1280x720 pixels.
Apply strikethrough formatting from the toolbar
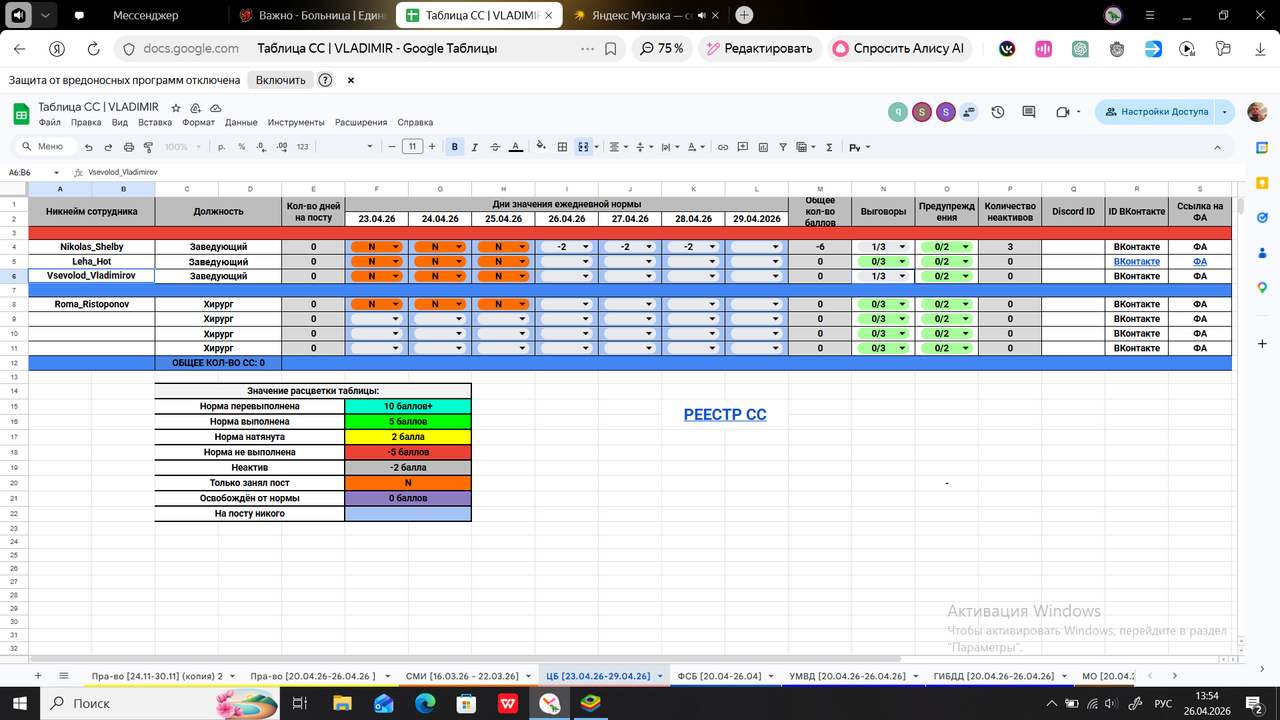point(494,147)
